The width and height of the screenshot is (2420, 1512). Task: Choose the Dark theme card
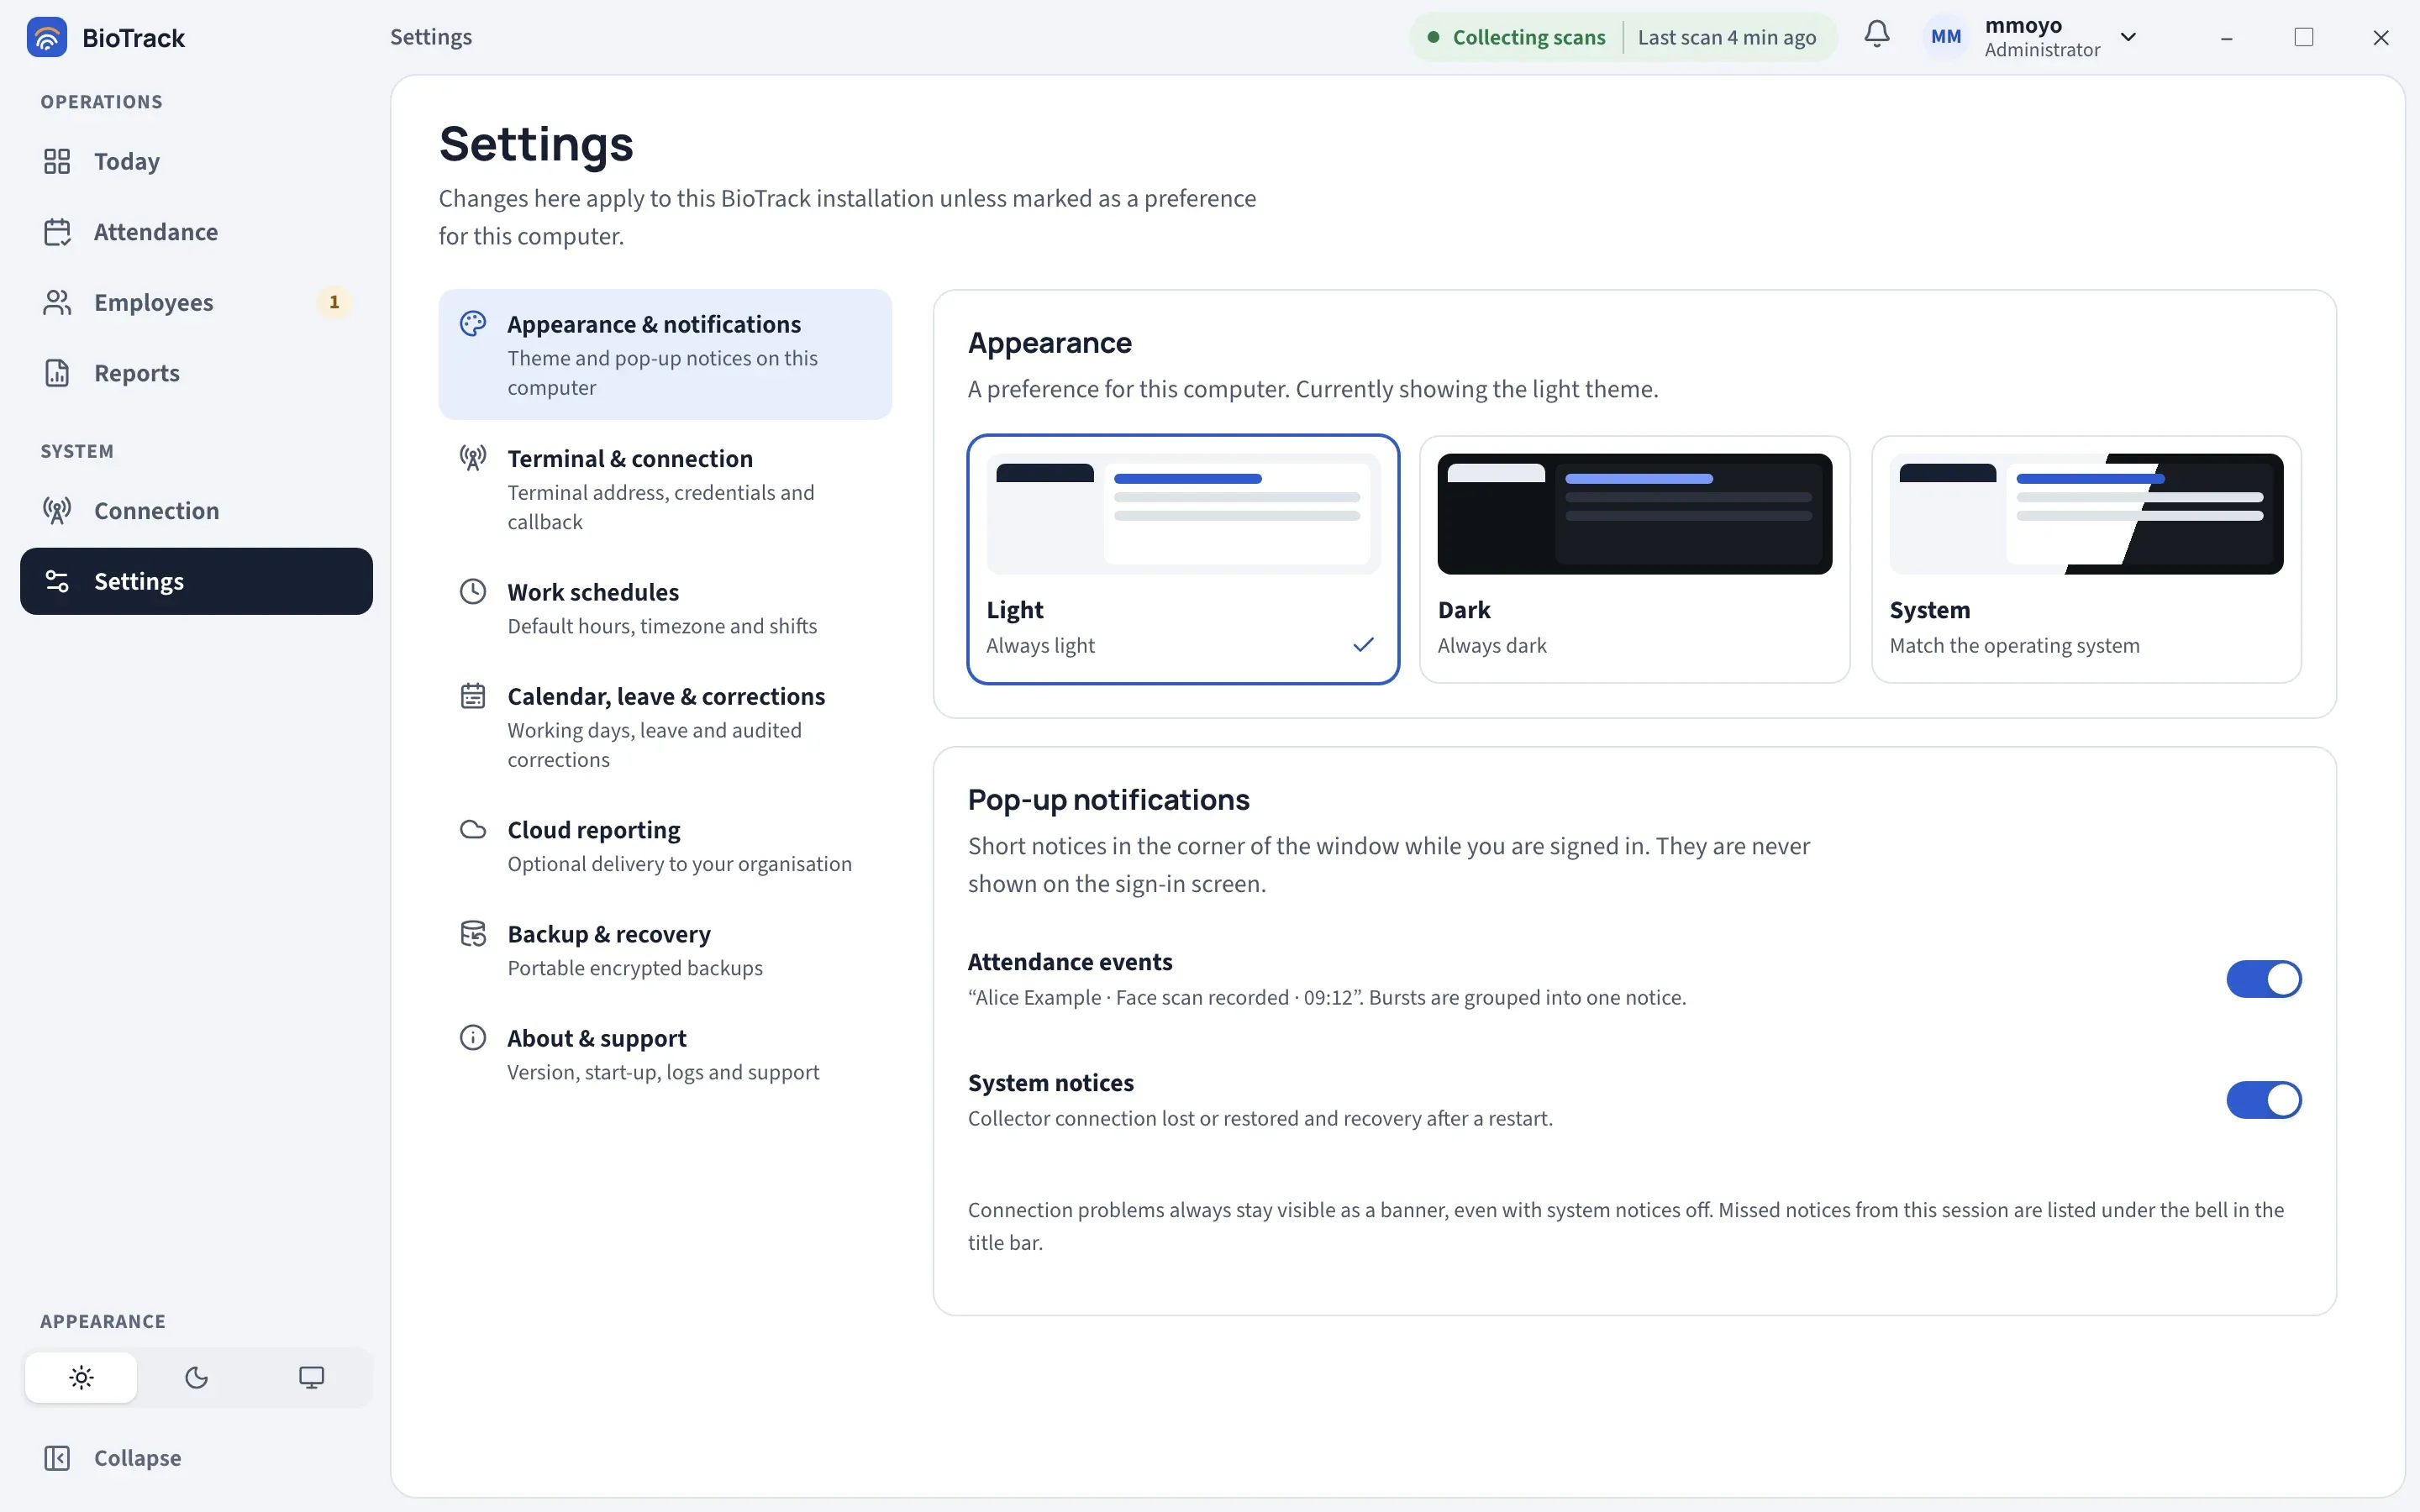[x=1635, y=559]
